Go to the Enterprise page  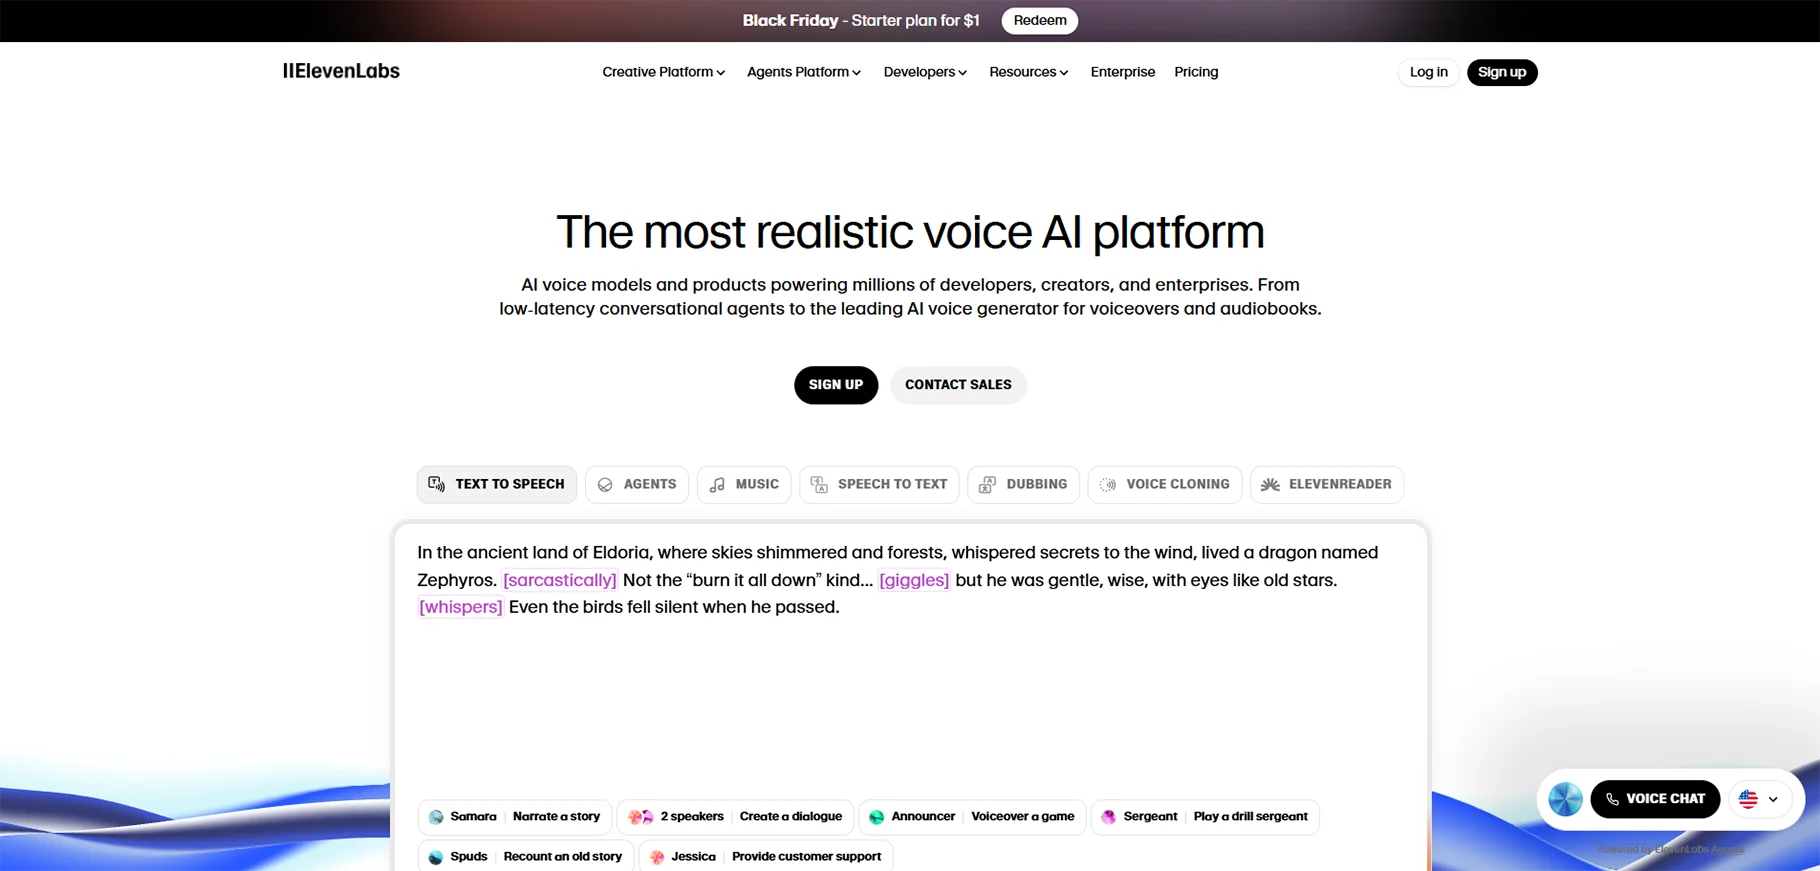[1122, 72]
